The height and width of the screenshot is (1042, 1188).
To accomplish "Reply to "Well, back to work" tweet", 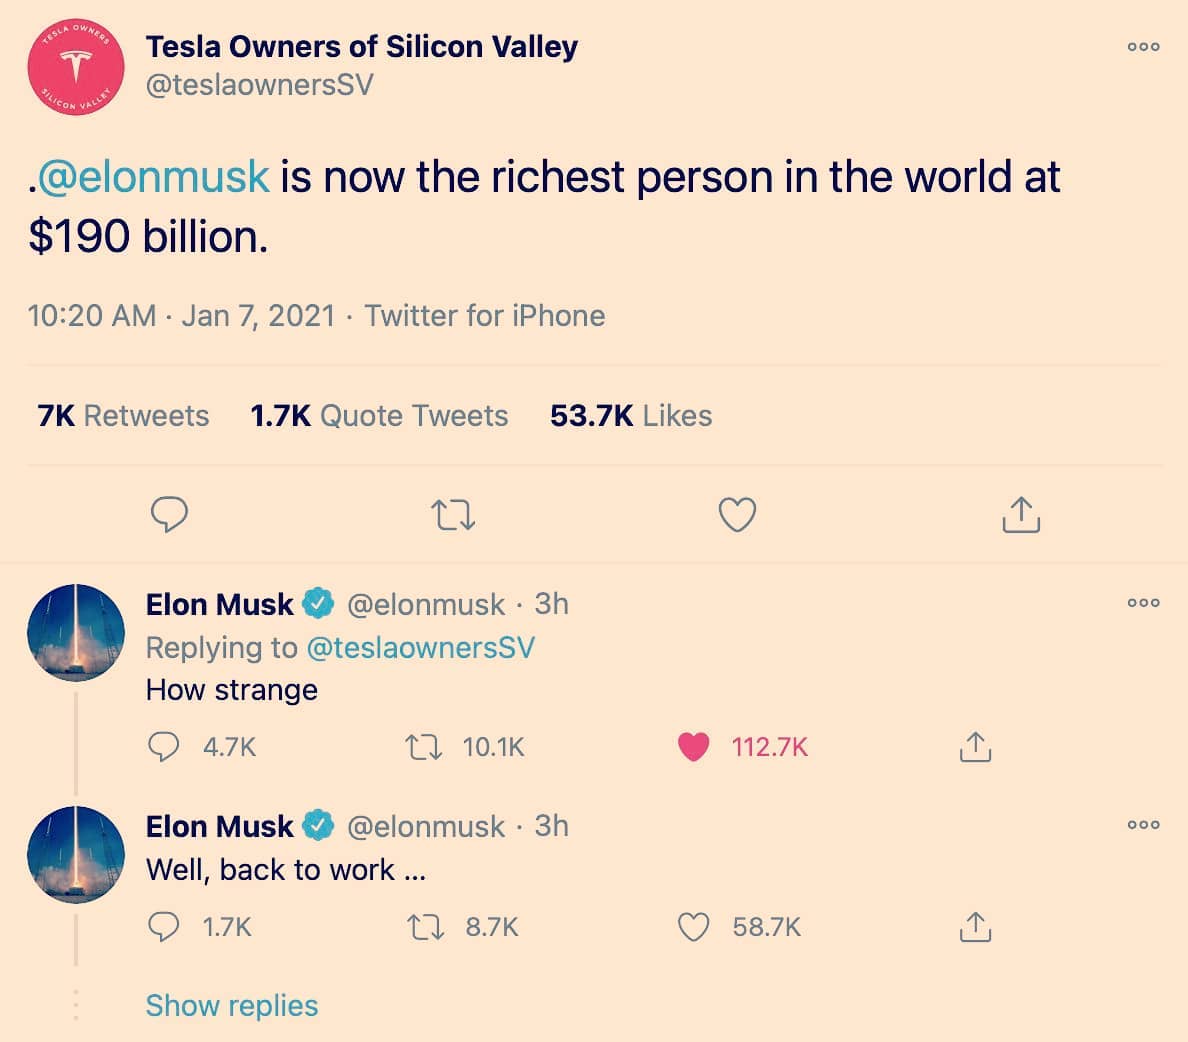I will point(164,927).
